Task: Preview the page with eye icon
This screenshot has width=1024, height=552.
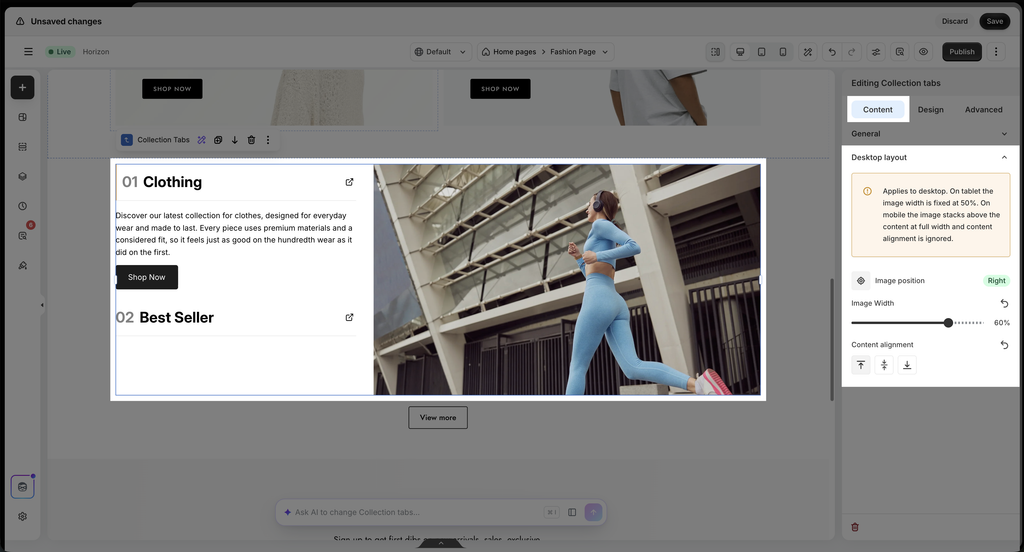Action: [923, 52]
